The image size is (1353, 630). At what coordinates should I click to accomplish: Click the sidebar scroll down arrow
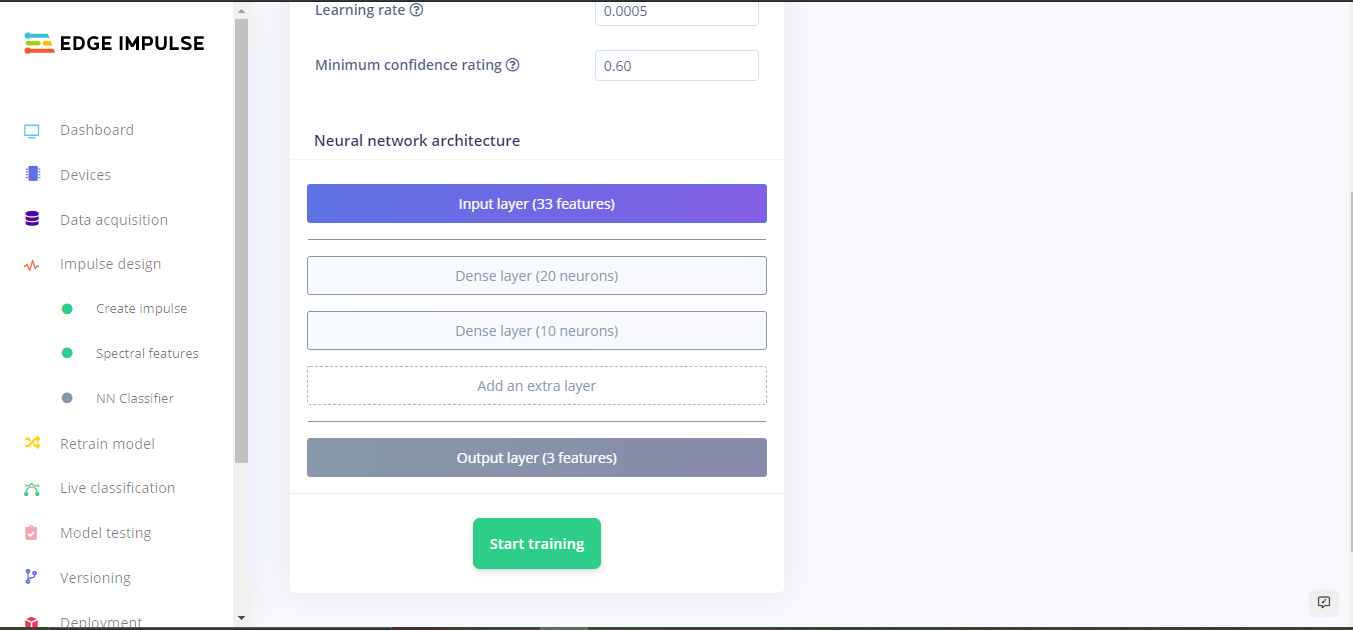click(x=241, y=619)
